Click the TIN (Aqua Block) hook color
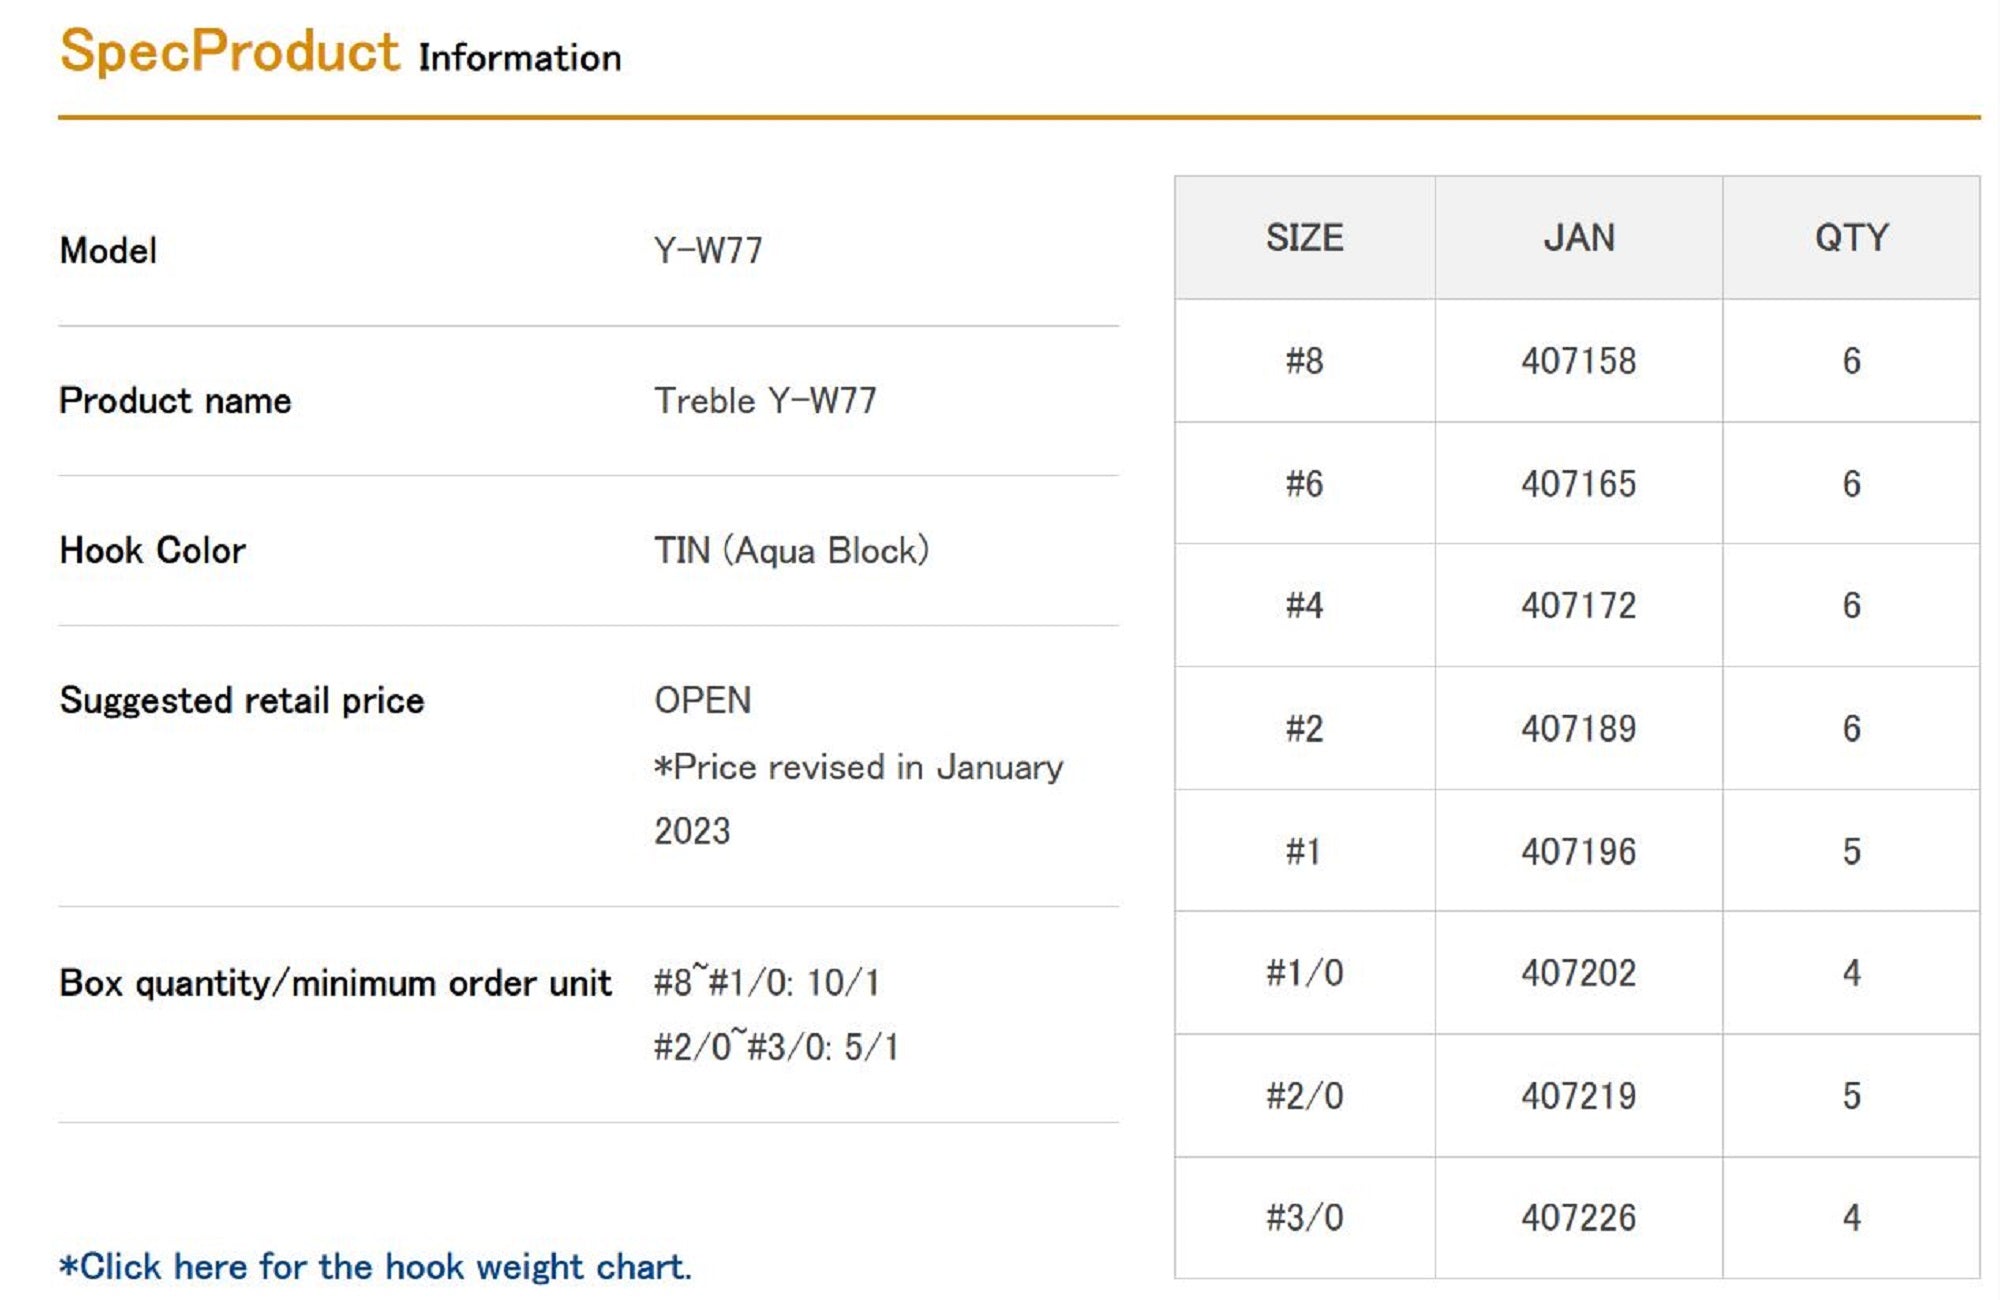Image resolution: width=2000 pixels, height=1300 pixels. point(791,551)
